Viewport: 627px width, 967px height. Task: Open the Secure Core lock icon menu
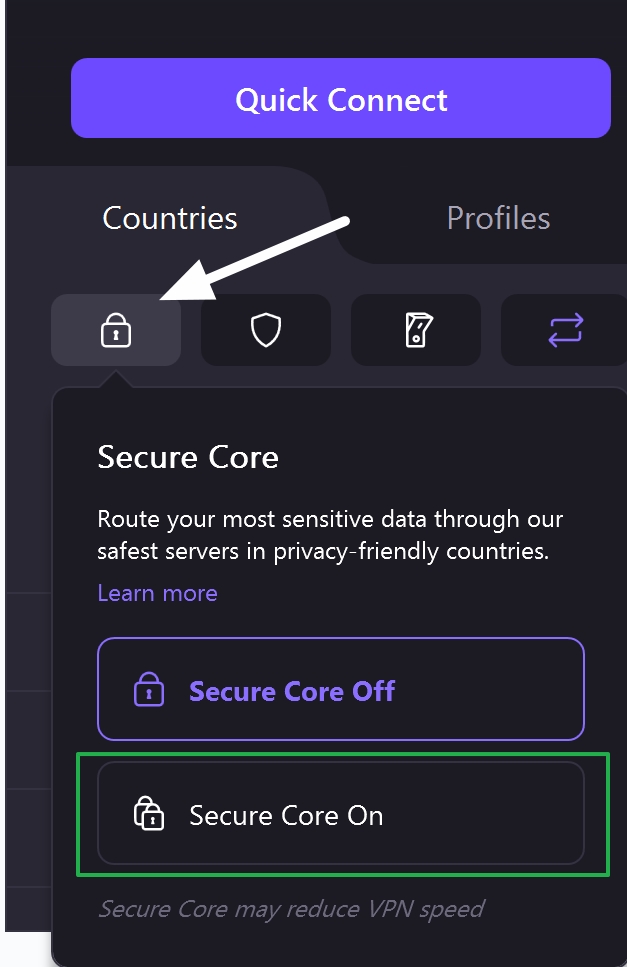coord(116,330)
